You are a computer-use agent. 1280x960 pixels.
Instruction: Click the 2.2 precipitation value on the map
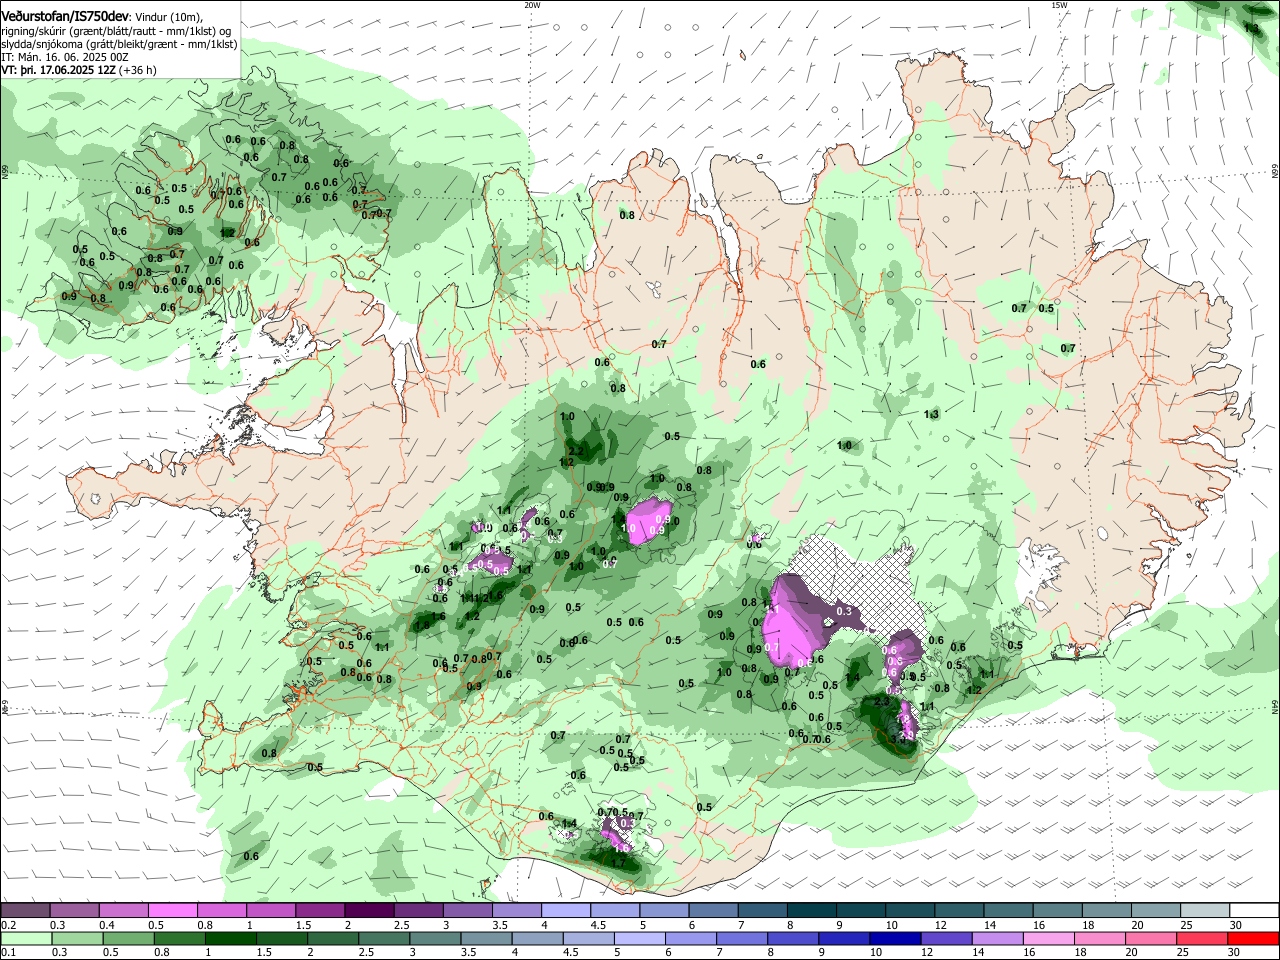[x=574, y=452]
